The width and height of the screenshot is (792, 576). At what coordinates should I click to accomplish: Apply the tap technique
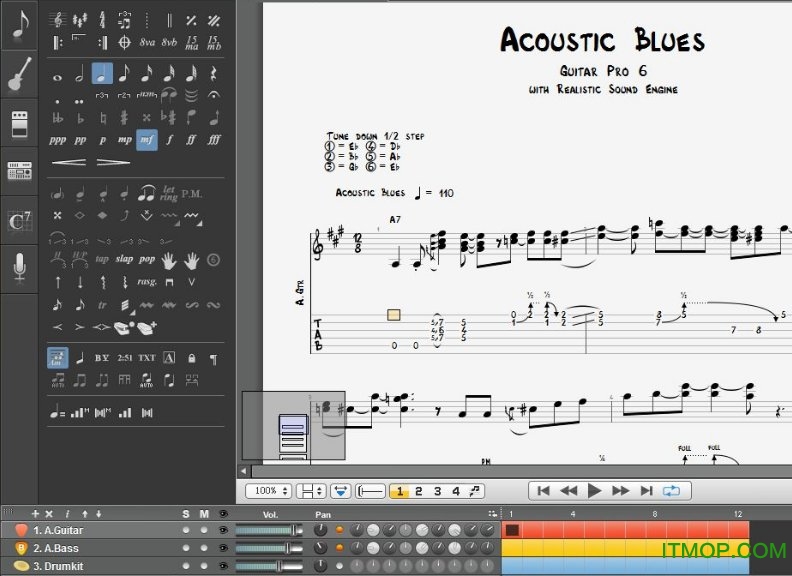point(102,259)
